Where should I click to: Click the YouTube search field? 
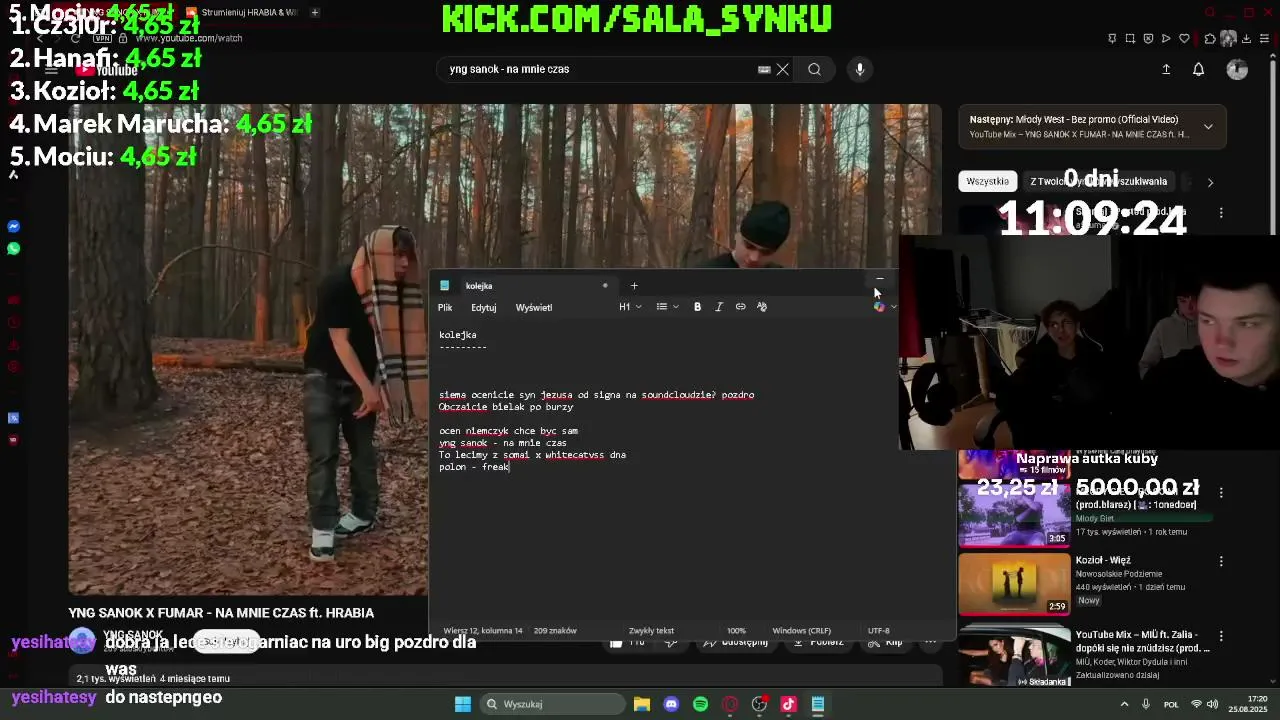tap(600, 69)
